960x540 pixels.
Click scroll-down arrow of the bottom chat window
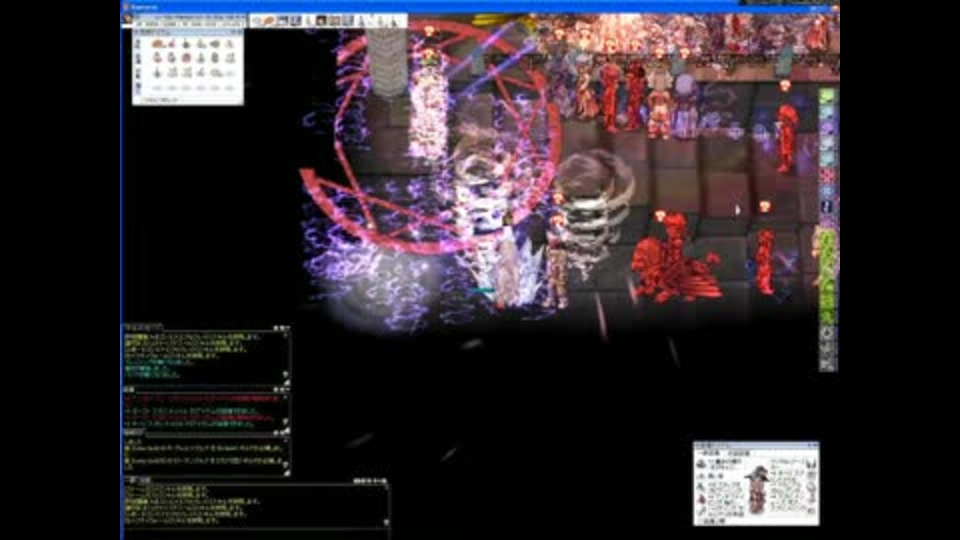coord(386,522)
